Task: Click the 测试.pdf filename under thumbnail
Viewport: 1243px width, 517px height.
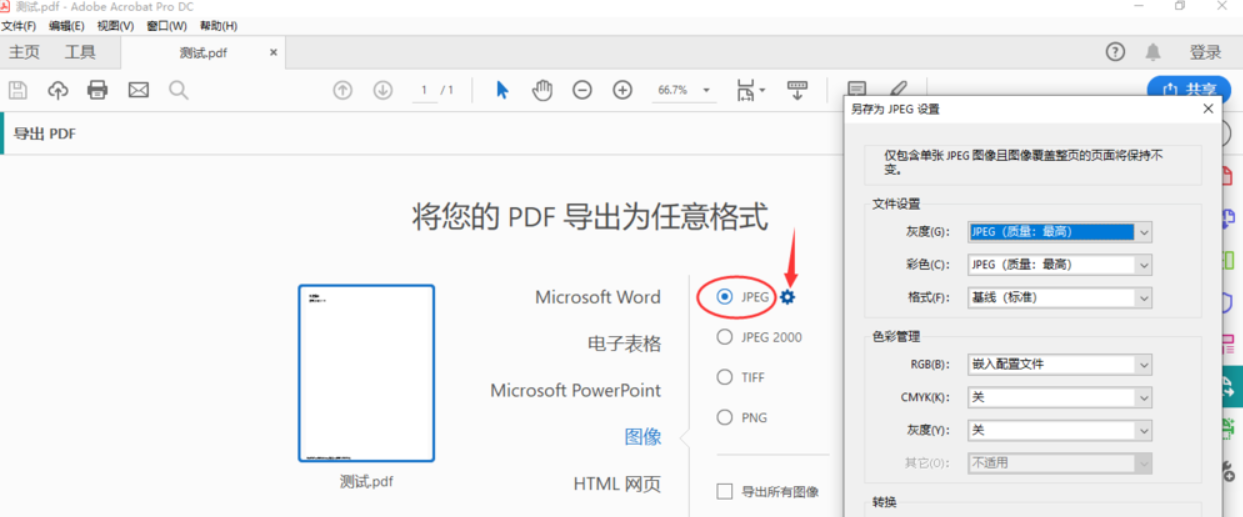Action: (366, 481)
